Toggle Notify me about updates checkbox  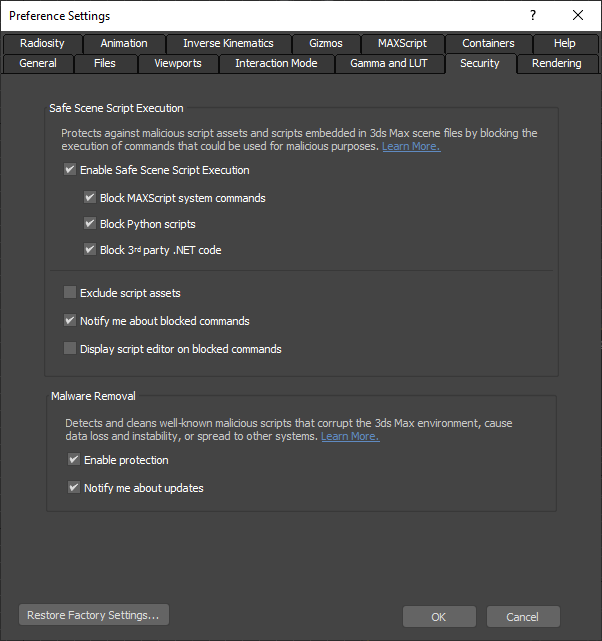(x=74, y=488)
